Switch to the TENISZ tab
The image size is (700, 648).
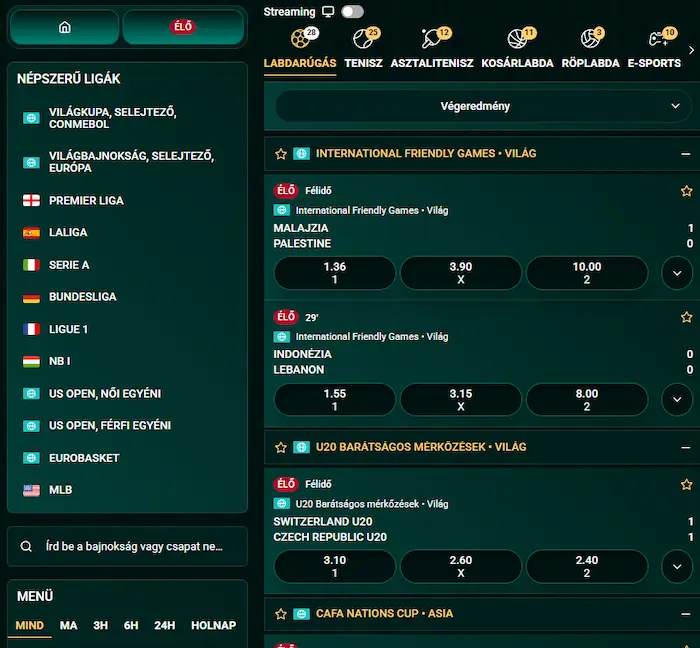pos(363,63)
